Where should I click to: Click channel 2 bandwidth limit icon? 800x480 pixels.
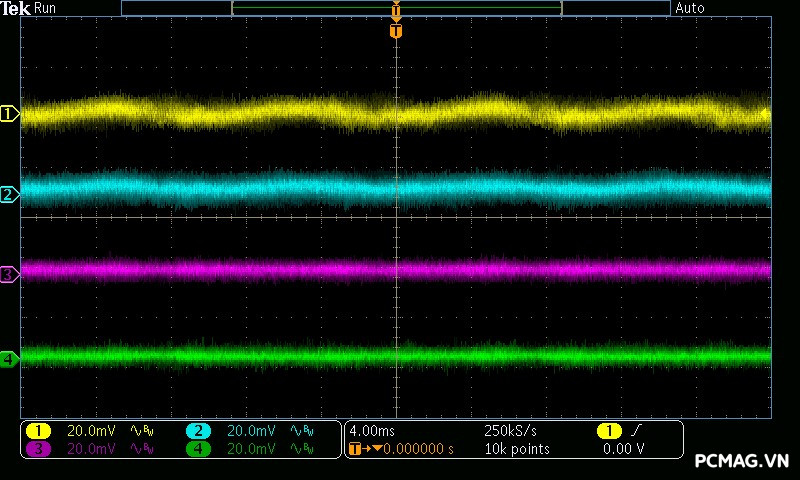300,431
